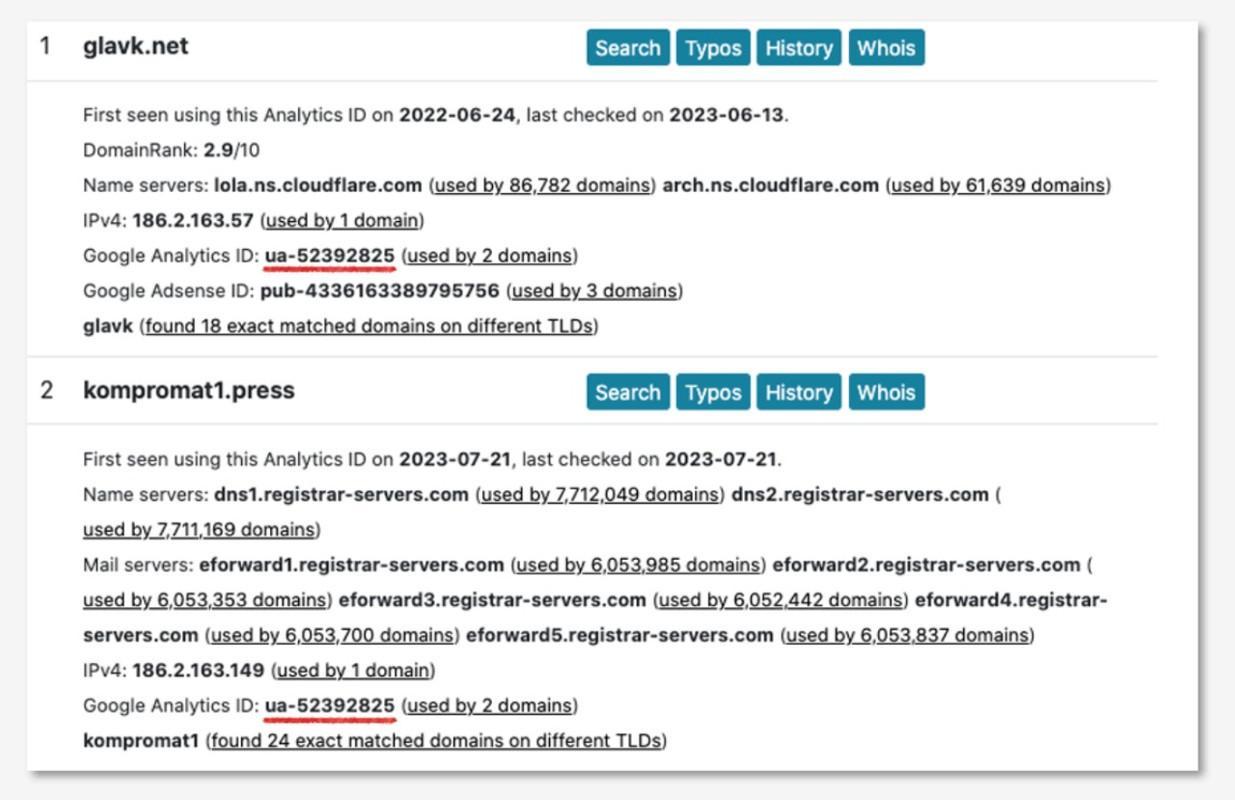Open the 'used by 86,782 domains' link

[x=542, y=185]
